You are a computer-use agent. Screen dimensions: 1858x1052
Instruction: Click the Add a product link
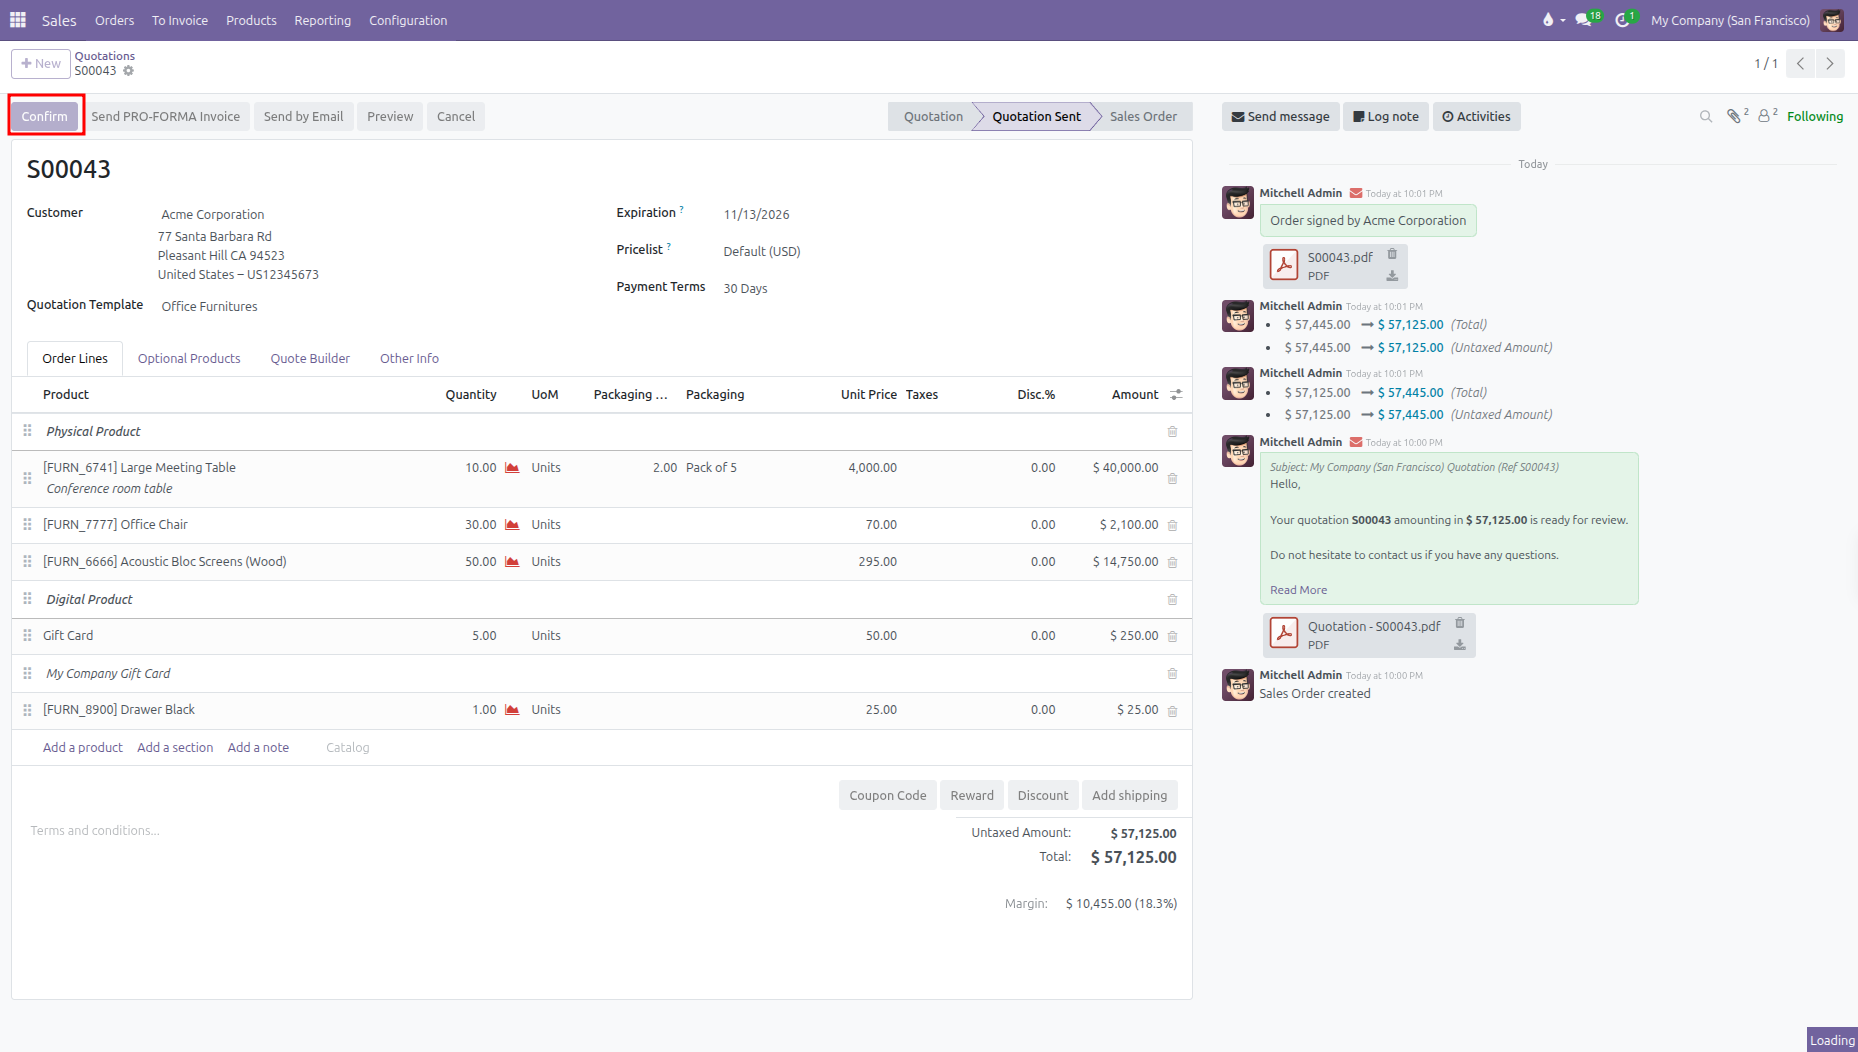83,748
